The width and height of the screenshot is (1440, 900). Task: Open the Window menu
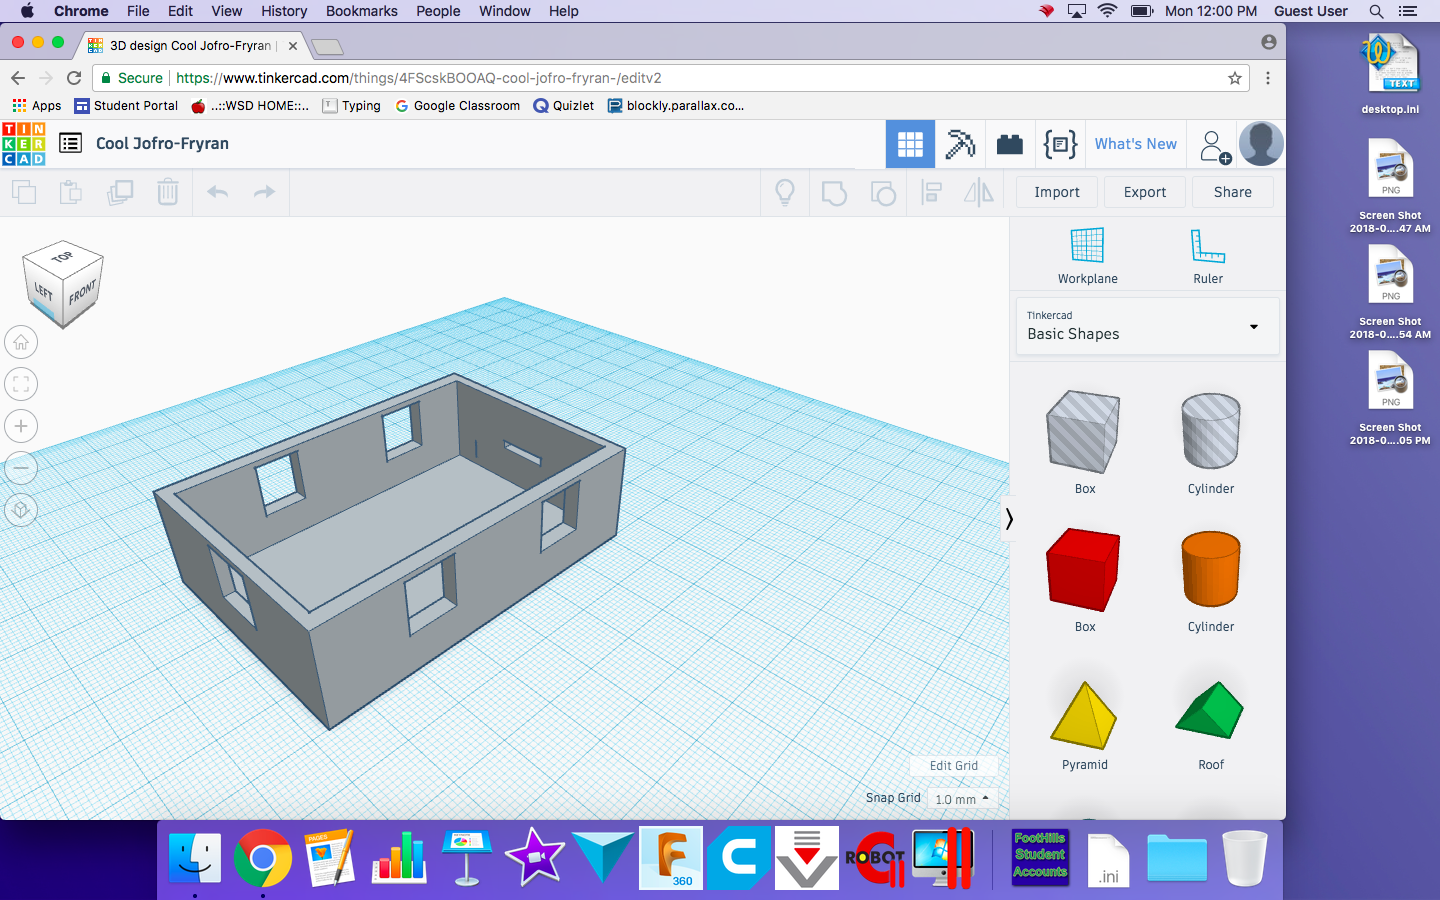505,11
